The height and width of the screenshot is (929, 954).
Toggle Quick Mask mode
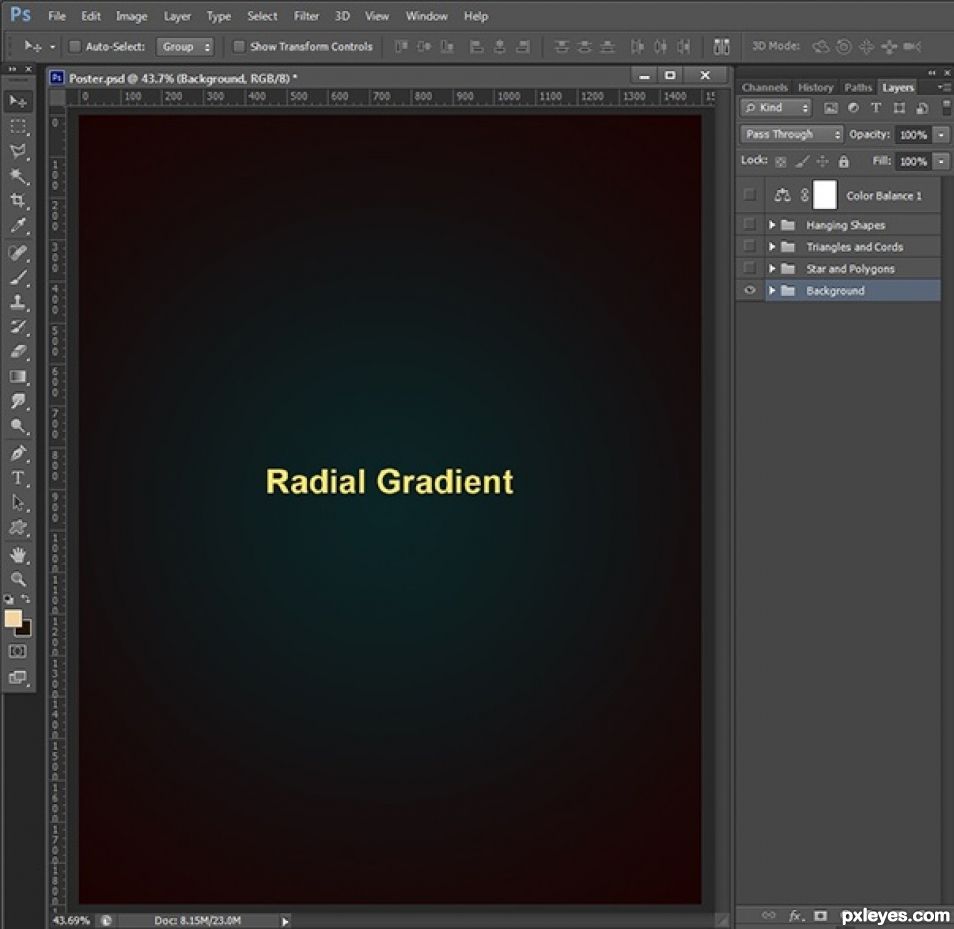click(x=18, y=652)
